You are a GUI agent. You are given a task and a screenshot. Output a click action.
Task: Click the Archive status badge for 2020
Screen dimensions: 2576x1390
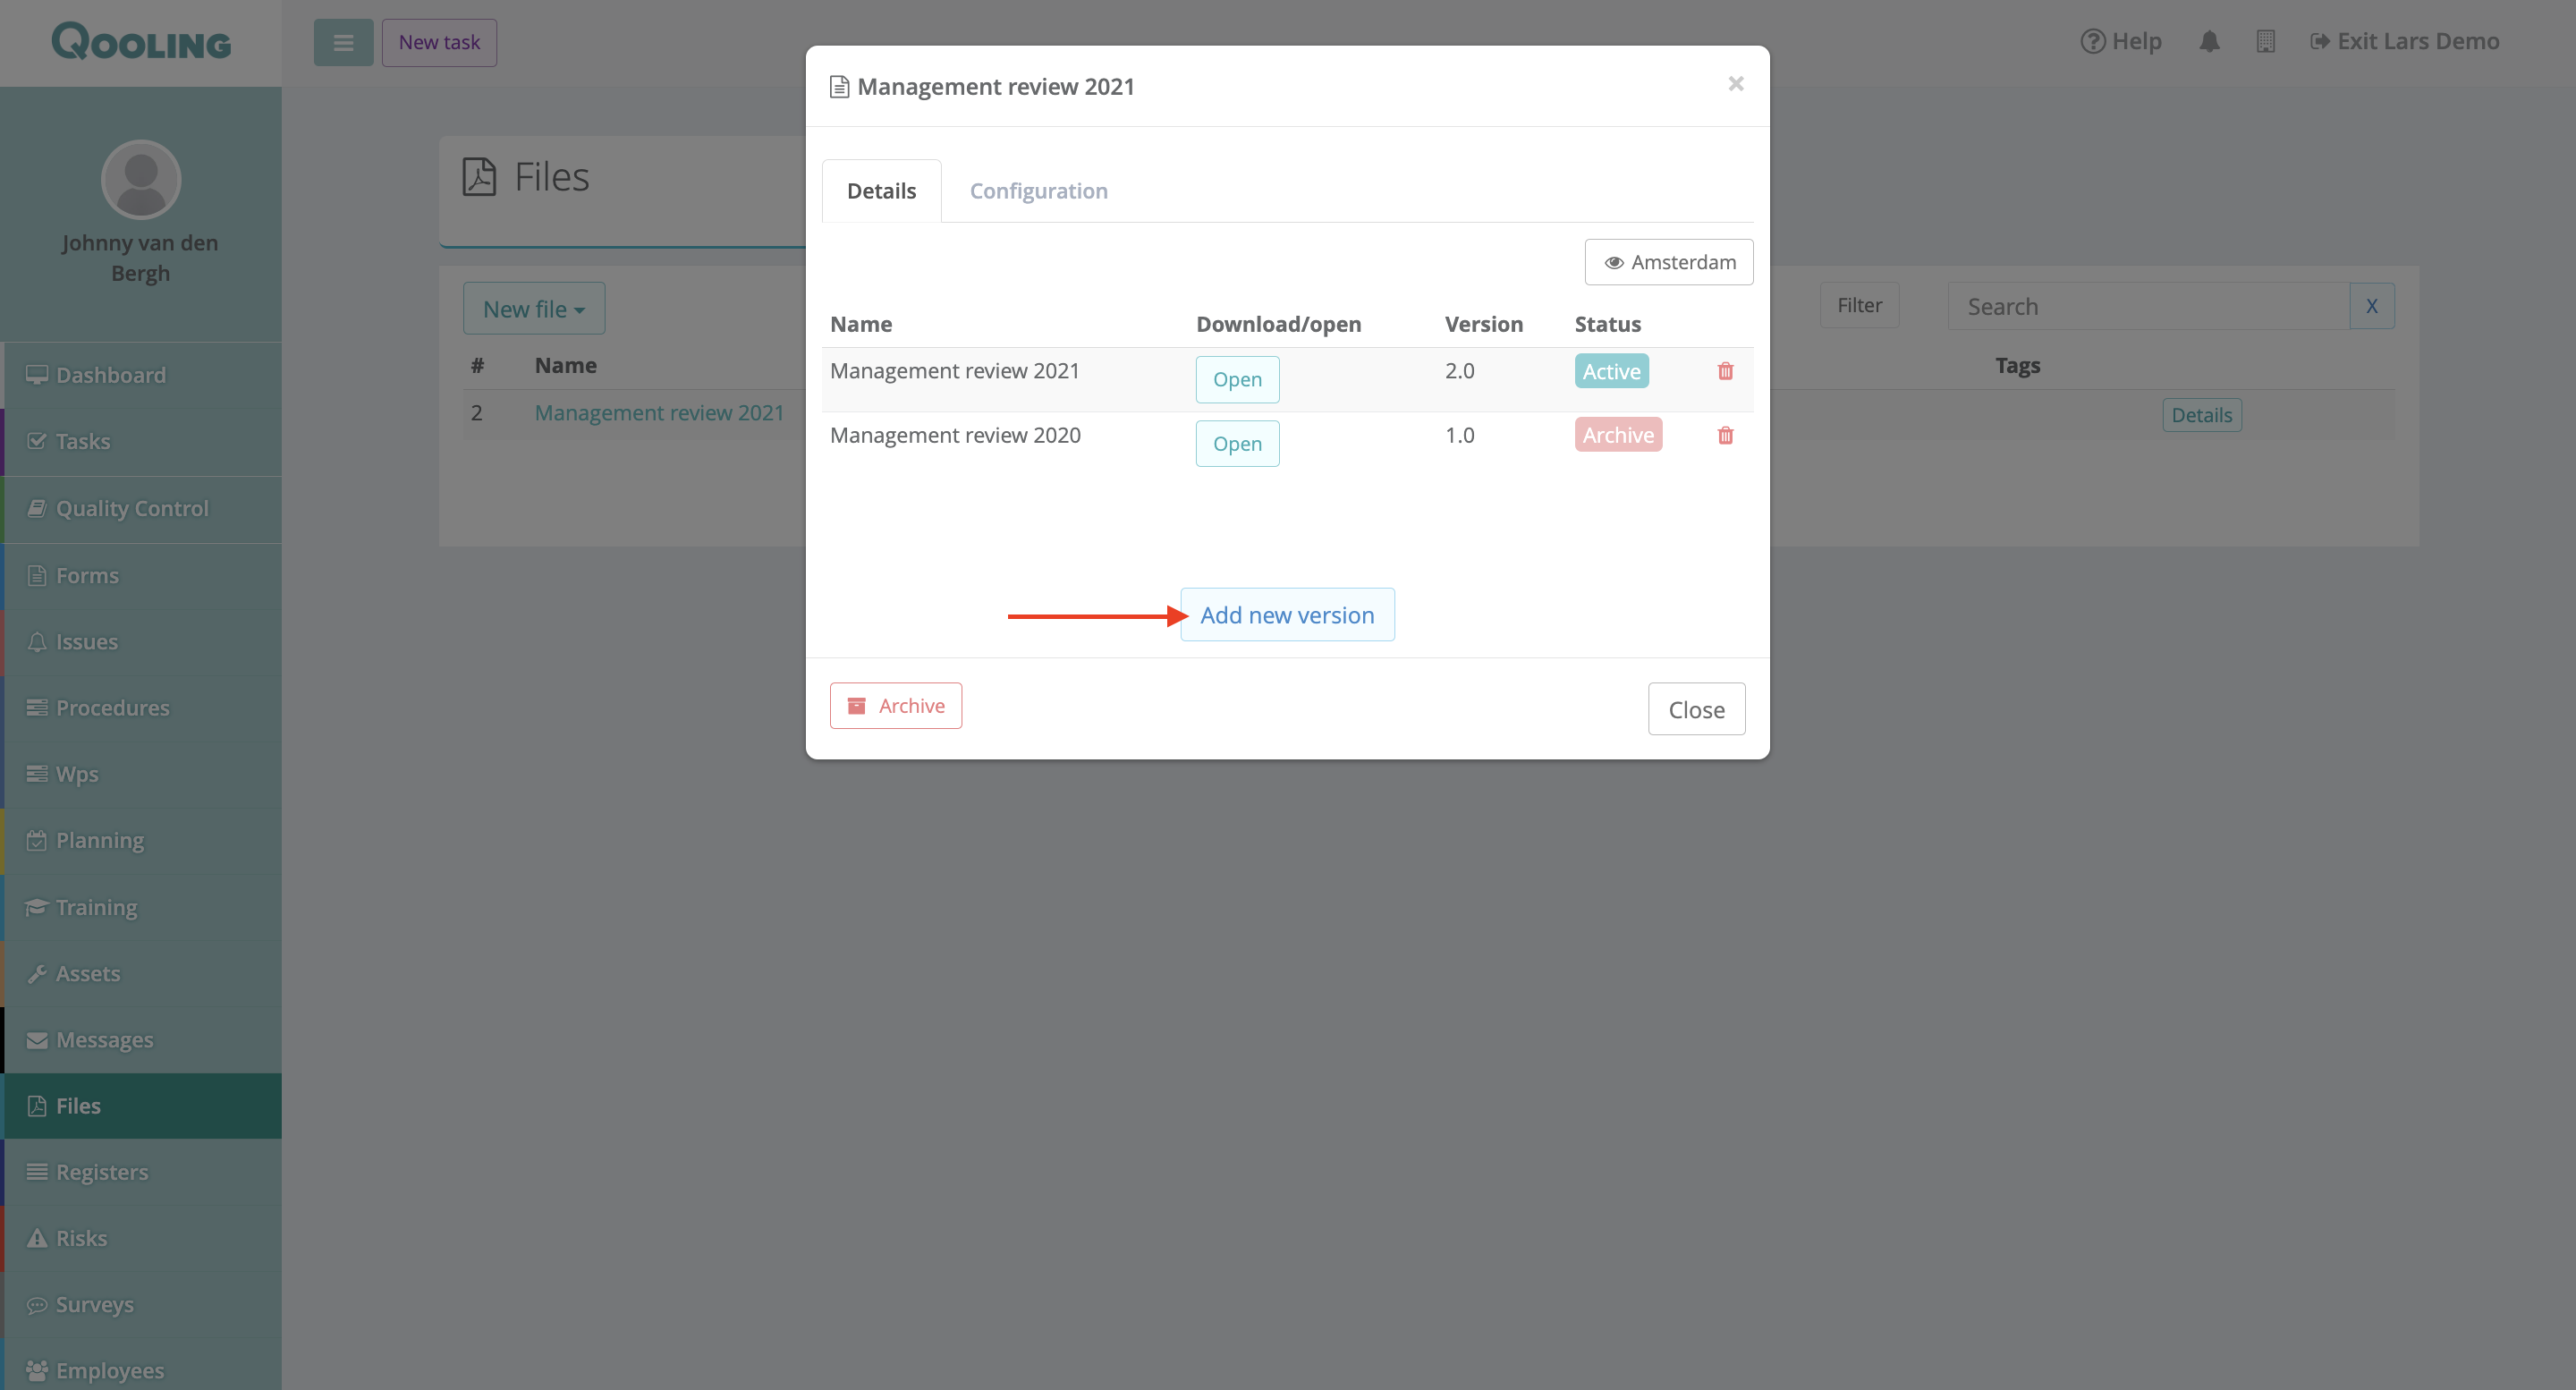click(1617, 435)
